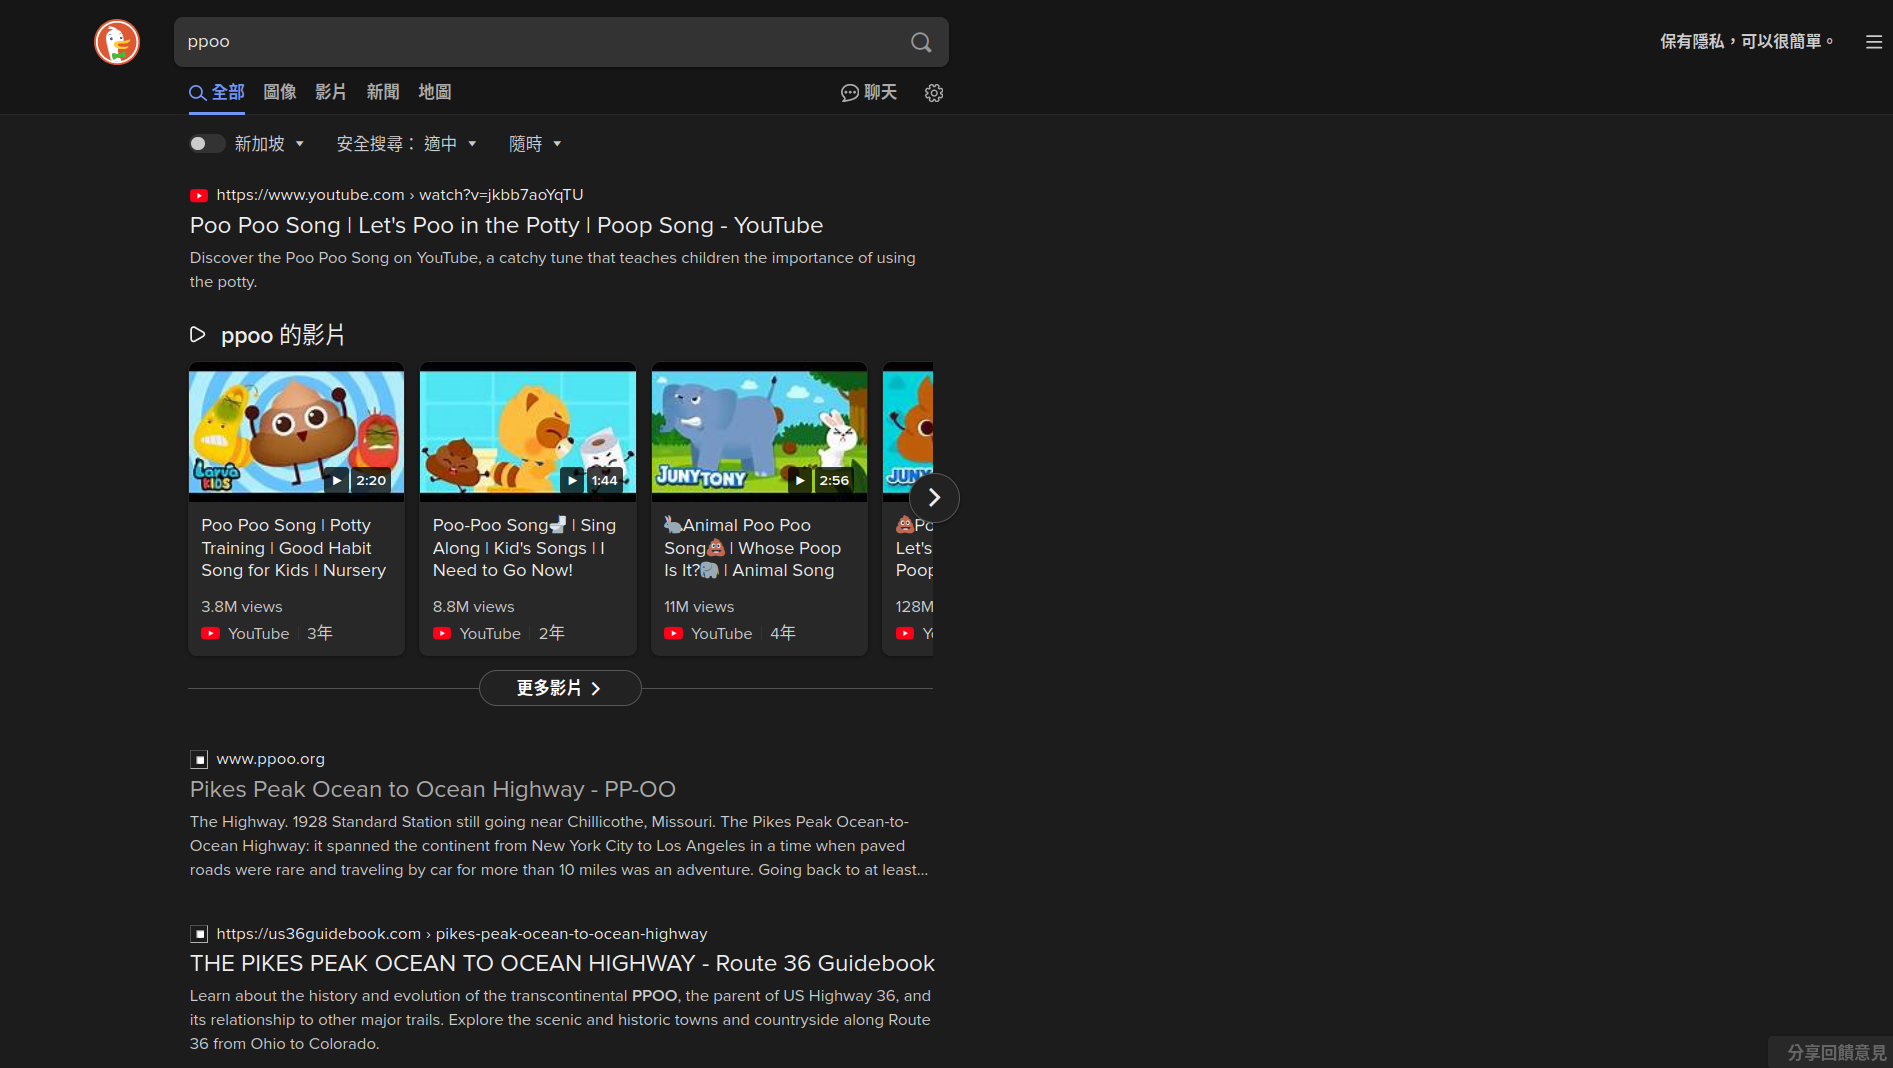This screenshot has height=1068, width=1893.
Task: Open Pikes Peak Ocean to Ocean Highway link
Action: point(432,789)
